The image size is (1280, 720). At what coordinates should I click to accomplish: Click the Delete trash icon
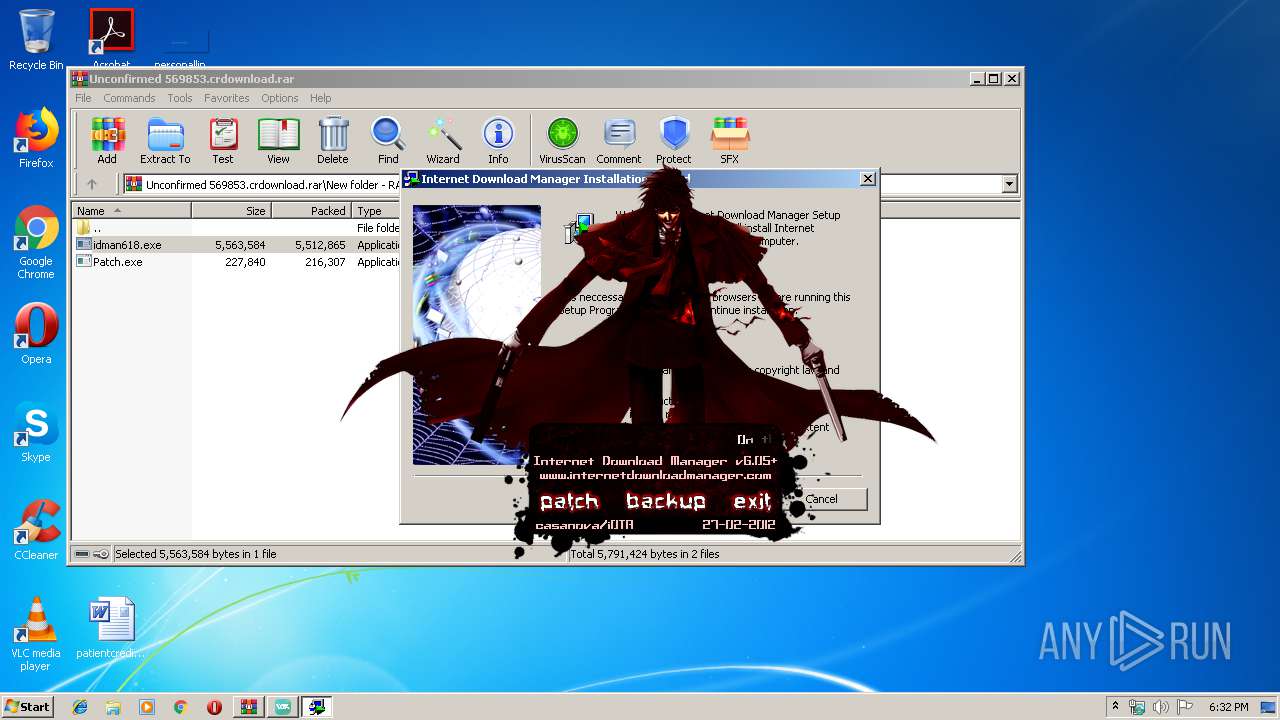pyautogui.click(x=333, y=141)
